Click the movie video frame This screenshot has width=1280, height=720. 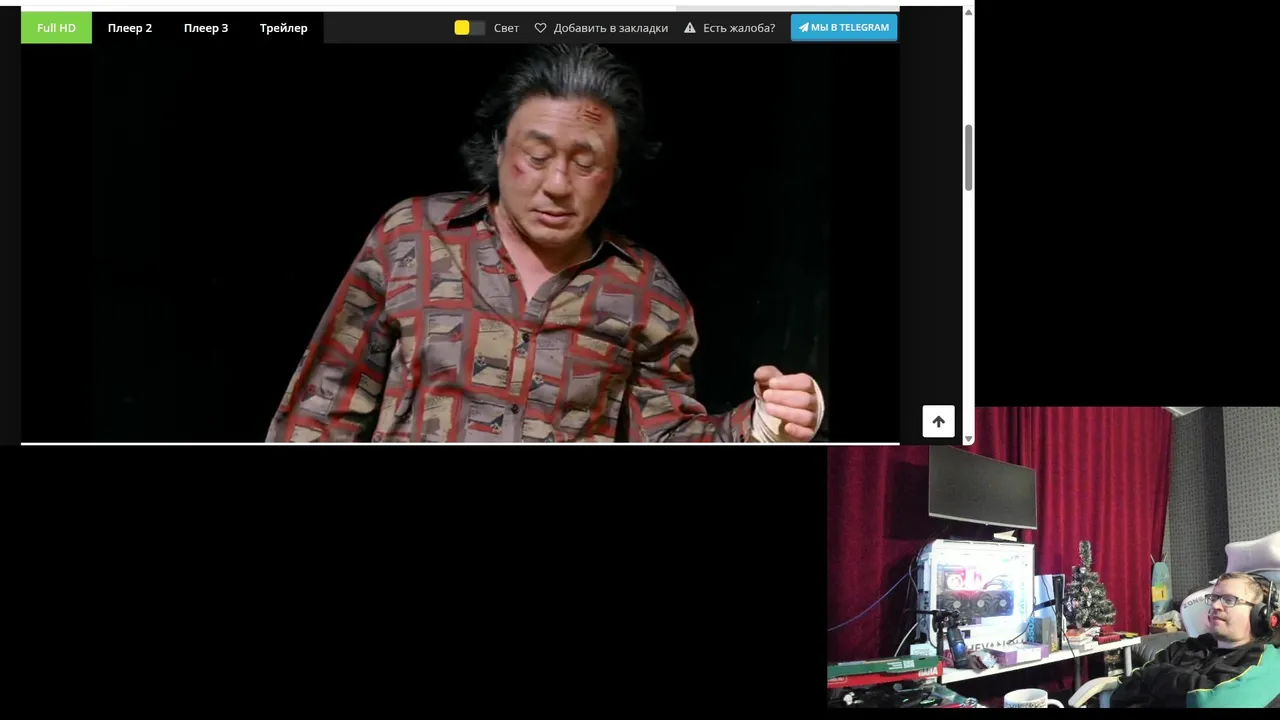pyautogui.click(x=460, y=243)
